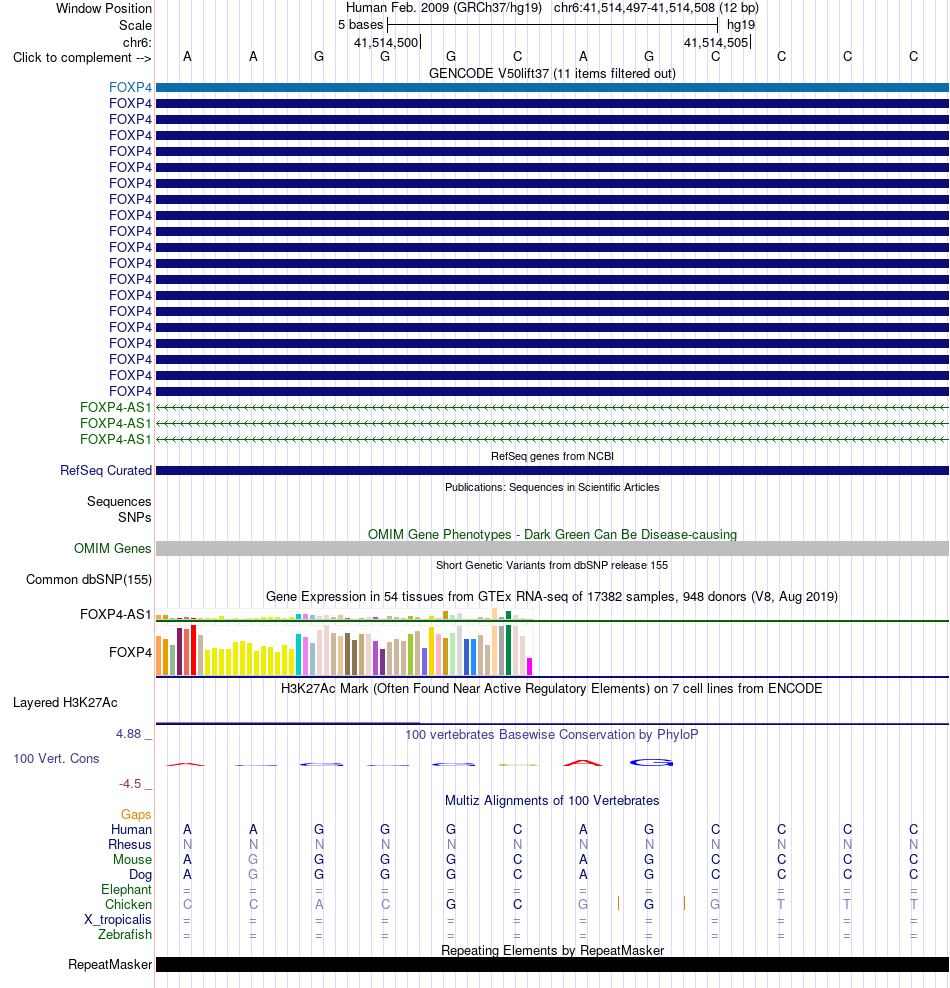Open the OMIM Gene Phenotypes track title
950x988 pixels.
(552, 534)
